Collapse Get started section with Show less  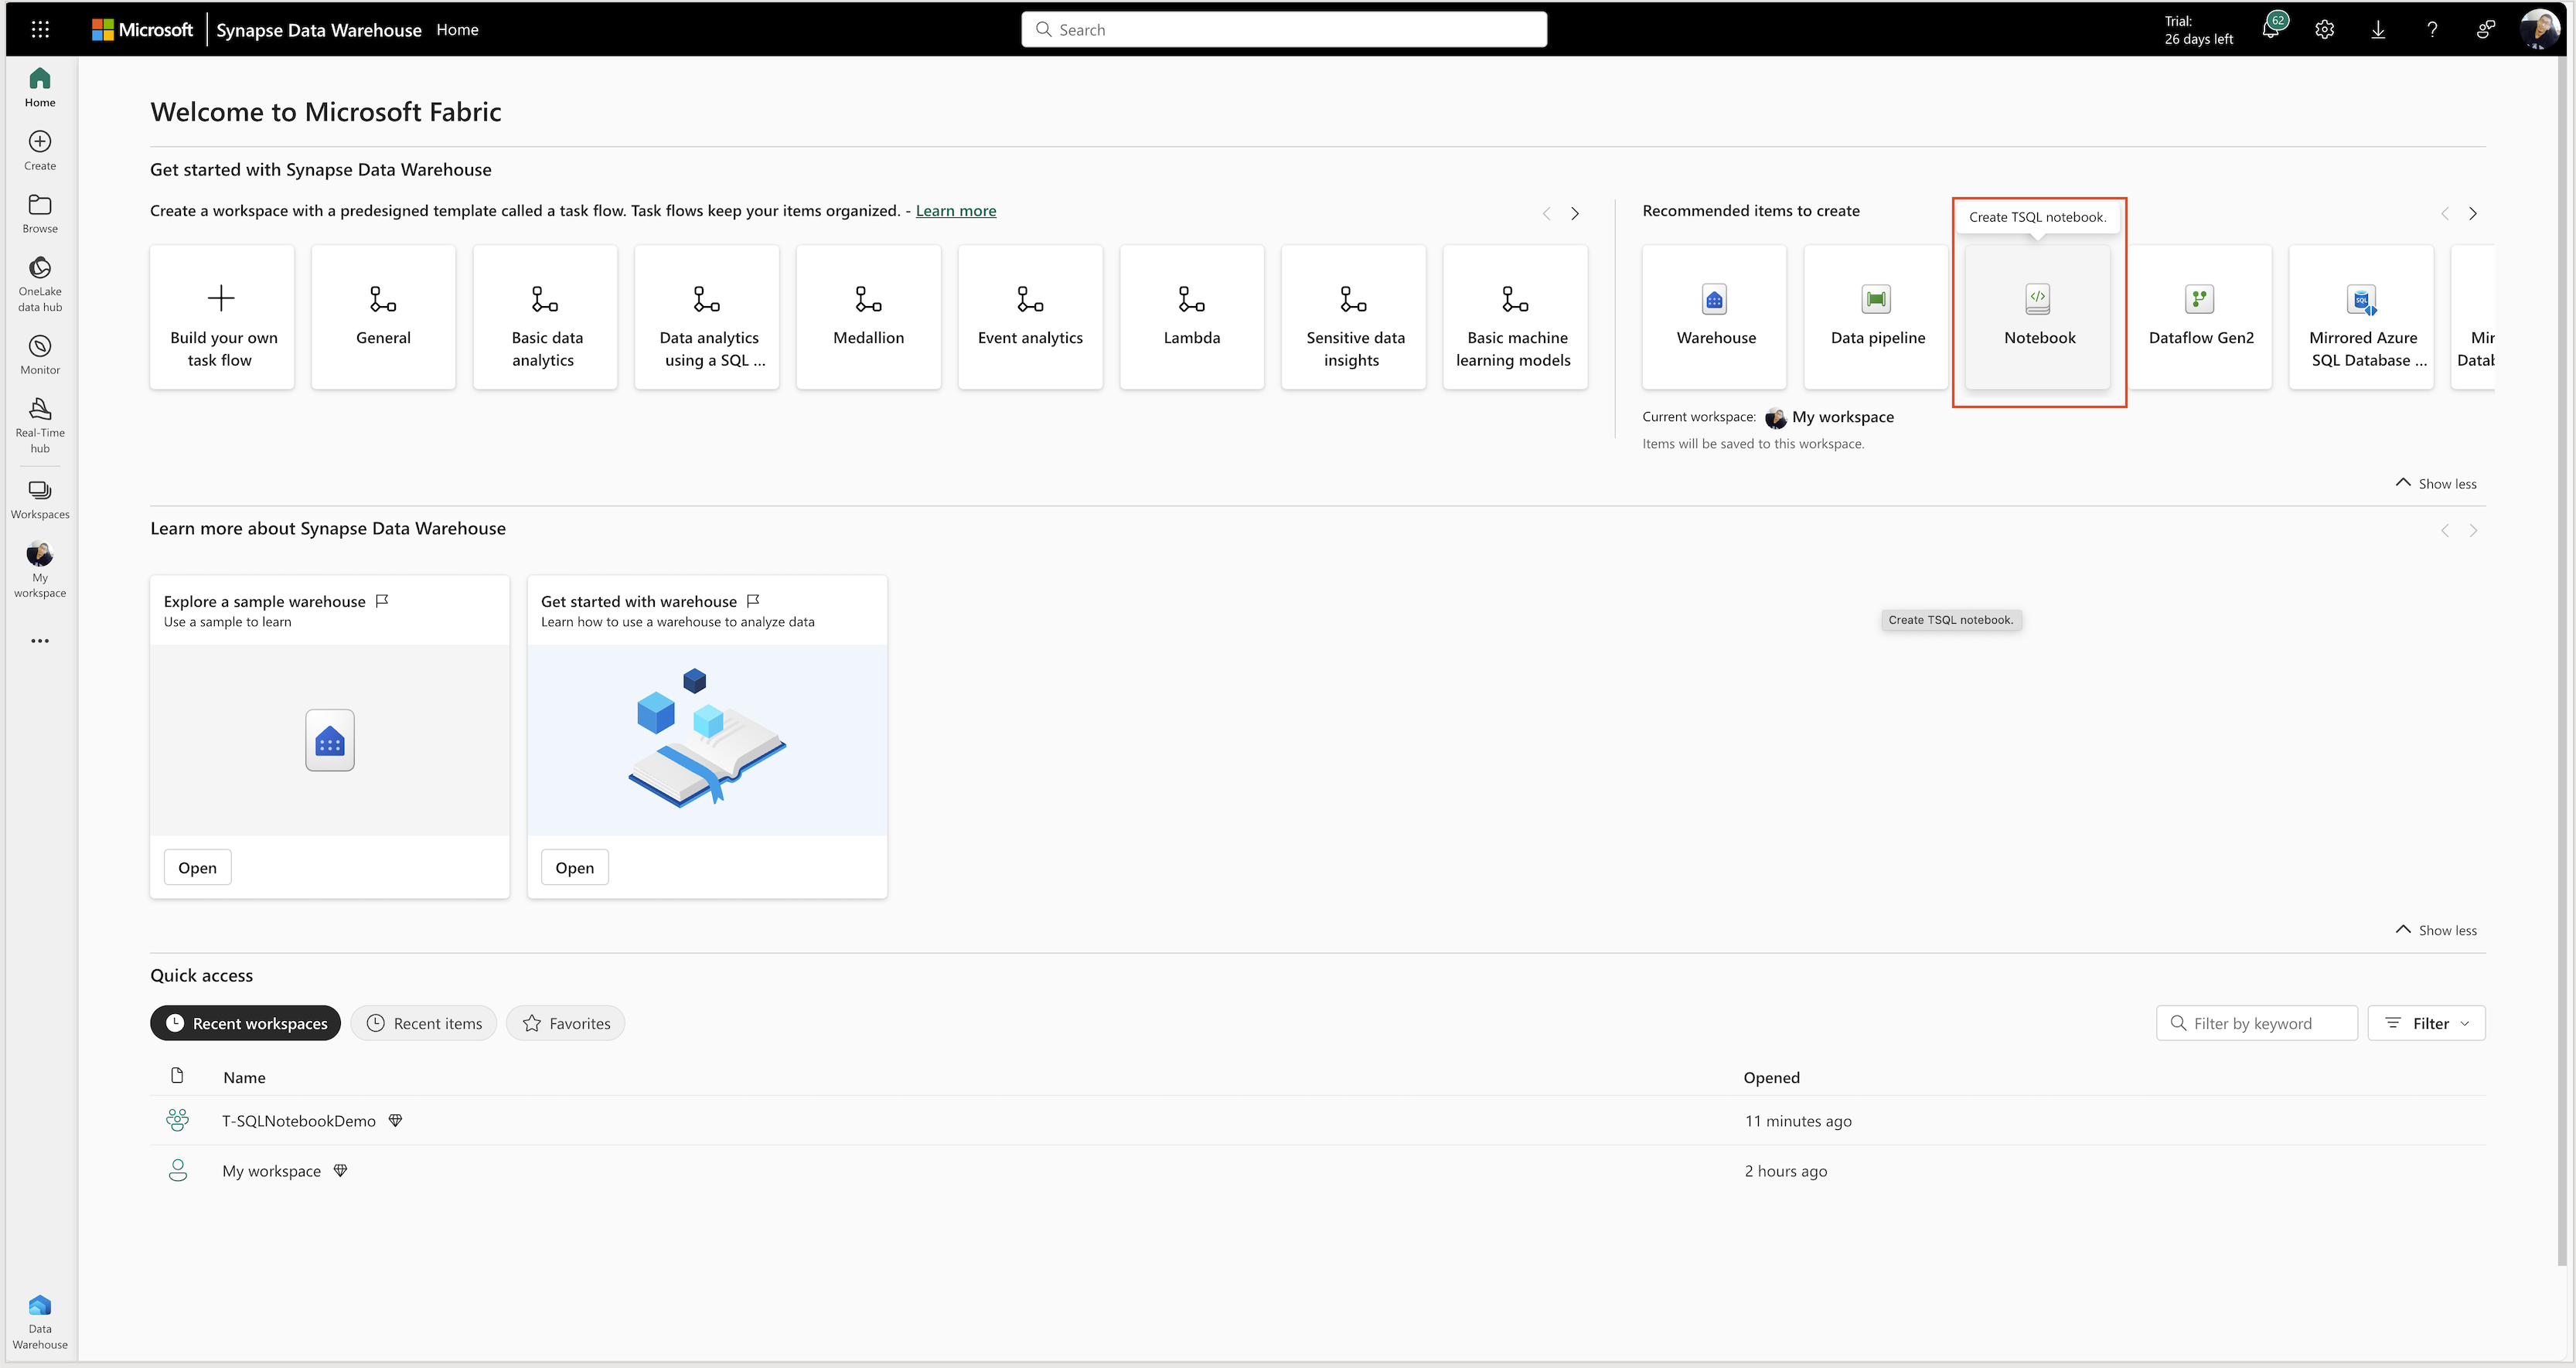(x=2436, y=483)
